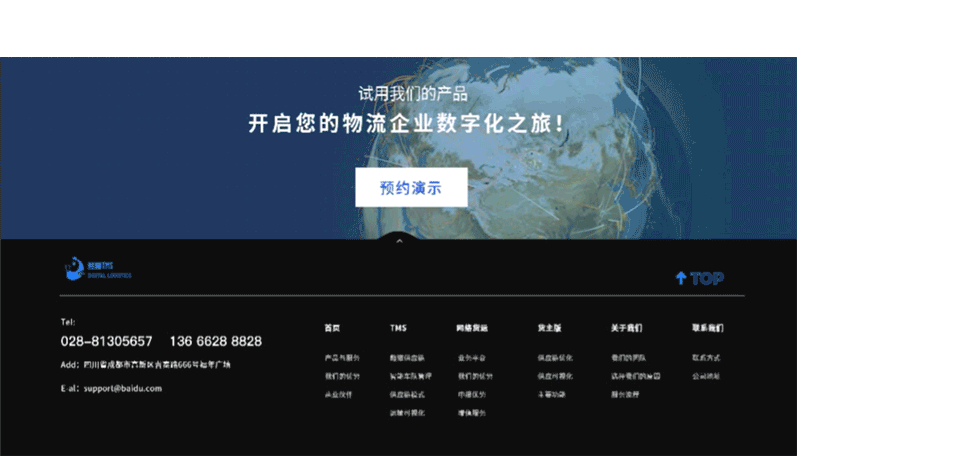Open 供应链优化 link under 货主版
The image size is (958, 456).
[555, 358]
